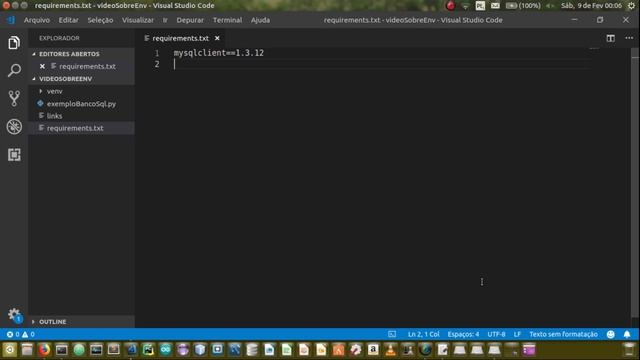Image resolution: width=640 pixels, height=360 pixels.
Task: Expand the Outline panel
Action: tap(53, 322)
